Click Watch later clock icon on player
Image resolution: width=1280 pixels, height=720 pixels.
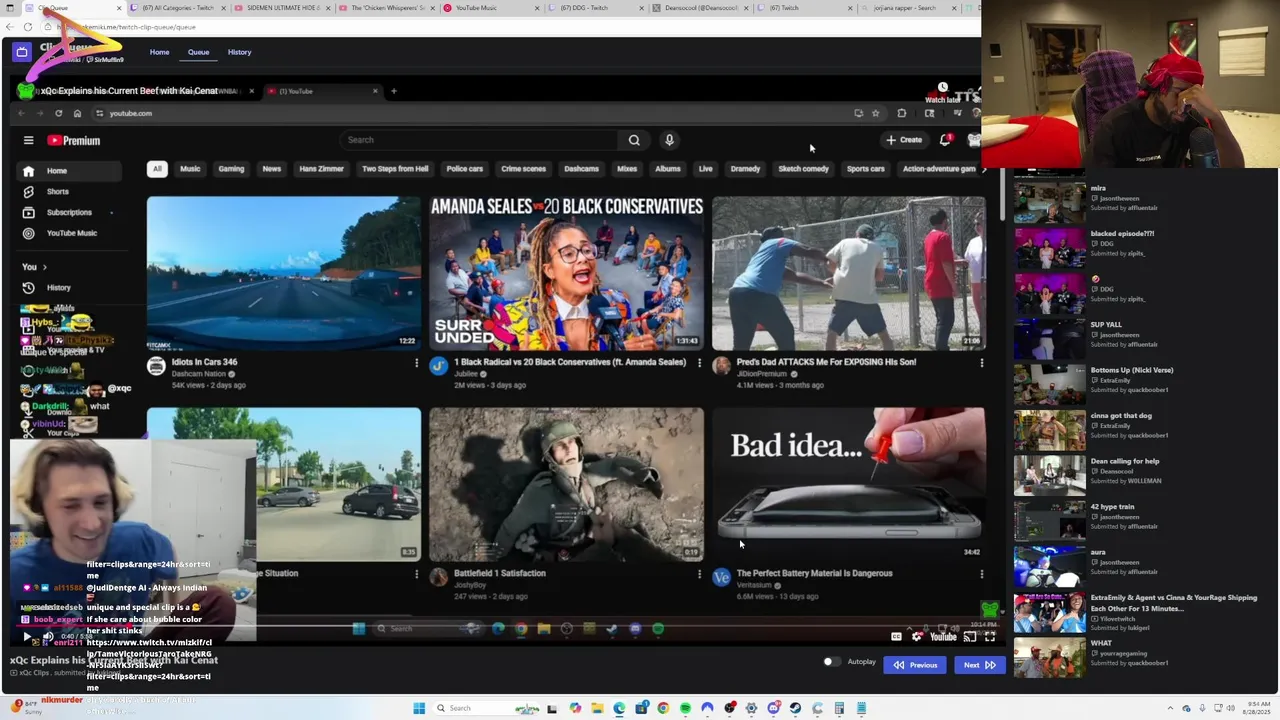pos(942,88)
